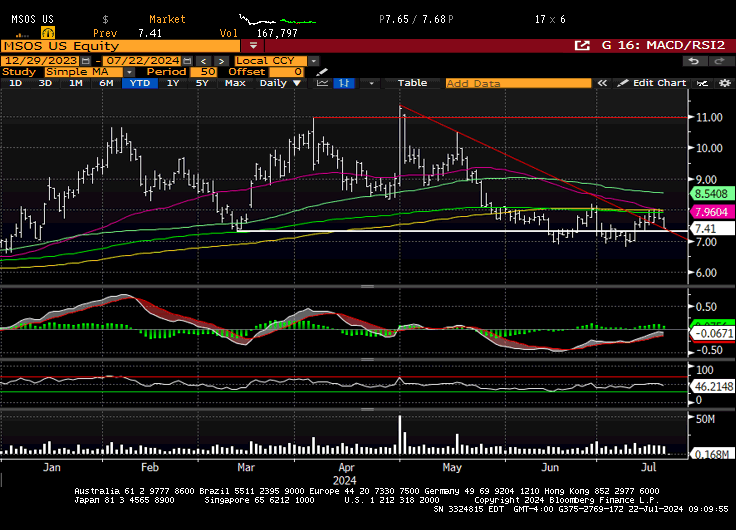
Task: Open the security dropdown beside MSOS US Equity
Action: pos(253,46)
